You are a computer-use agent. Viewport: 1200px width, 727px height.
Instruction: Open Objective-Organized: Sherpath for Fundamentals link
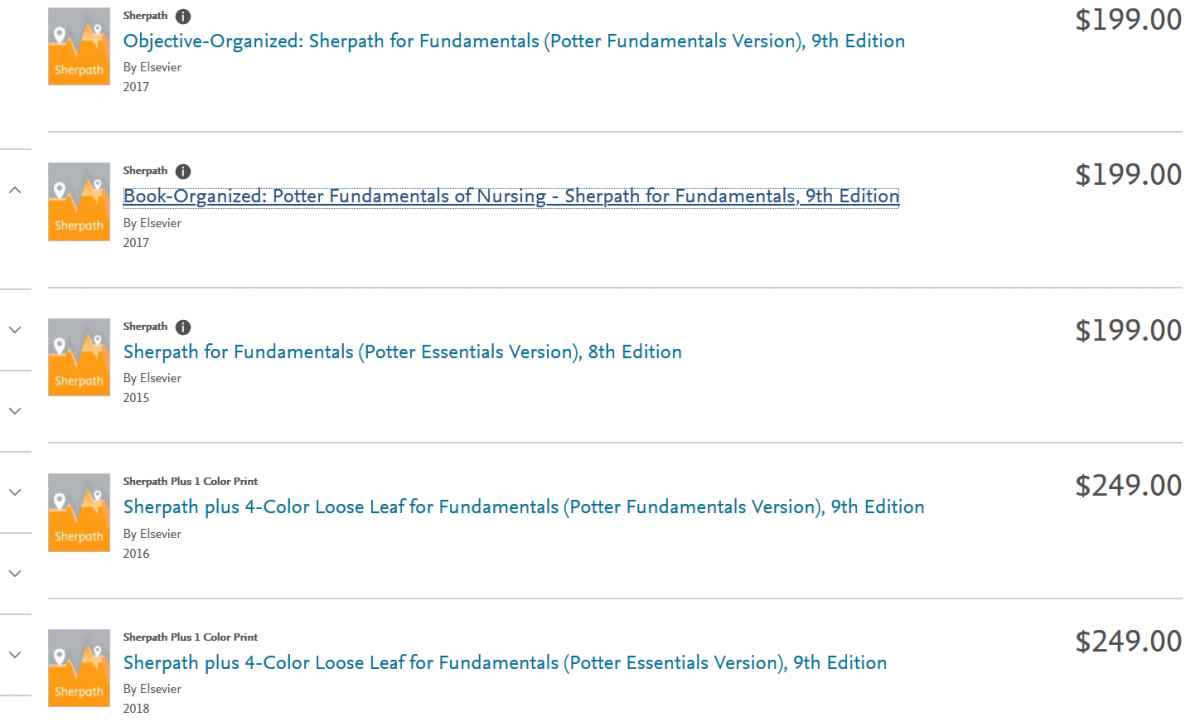514,41
